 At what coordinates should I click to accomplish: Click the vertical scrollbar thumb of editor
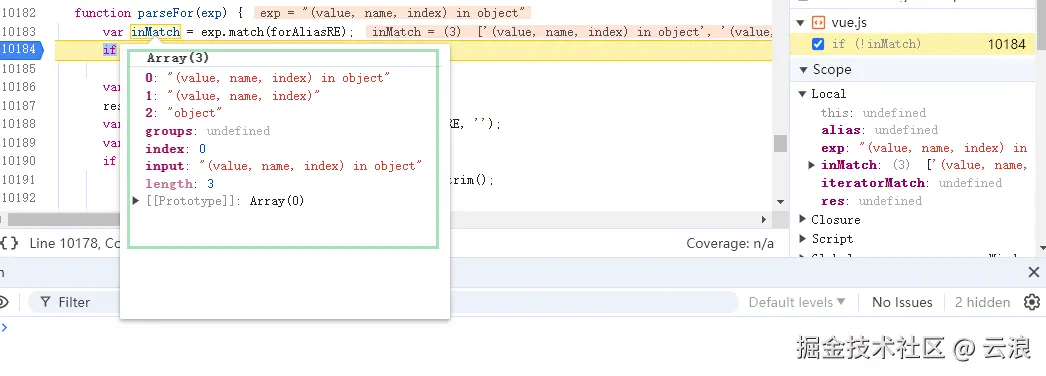coord(780,143)
